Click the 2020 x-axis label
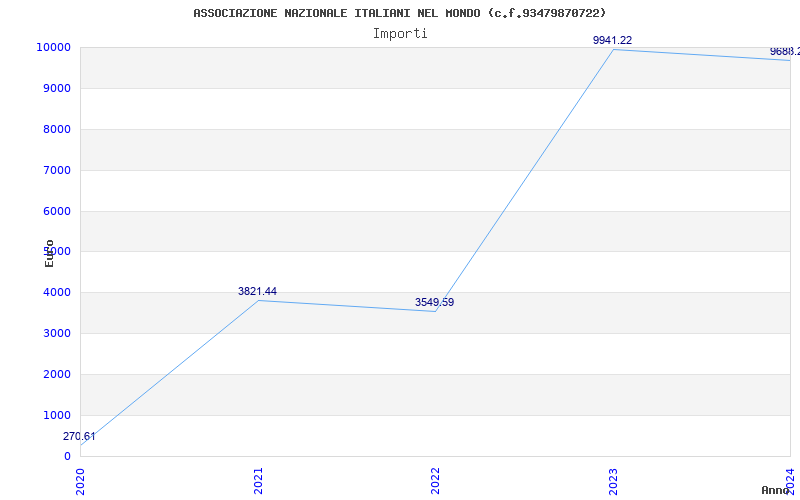This screenshot has height=500, width=800. (x=81, y=481)
